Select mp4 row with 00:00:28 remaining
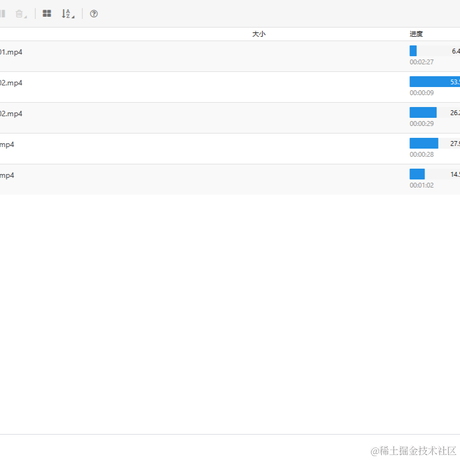 (x=230, y=149)
